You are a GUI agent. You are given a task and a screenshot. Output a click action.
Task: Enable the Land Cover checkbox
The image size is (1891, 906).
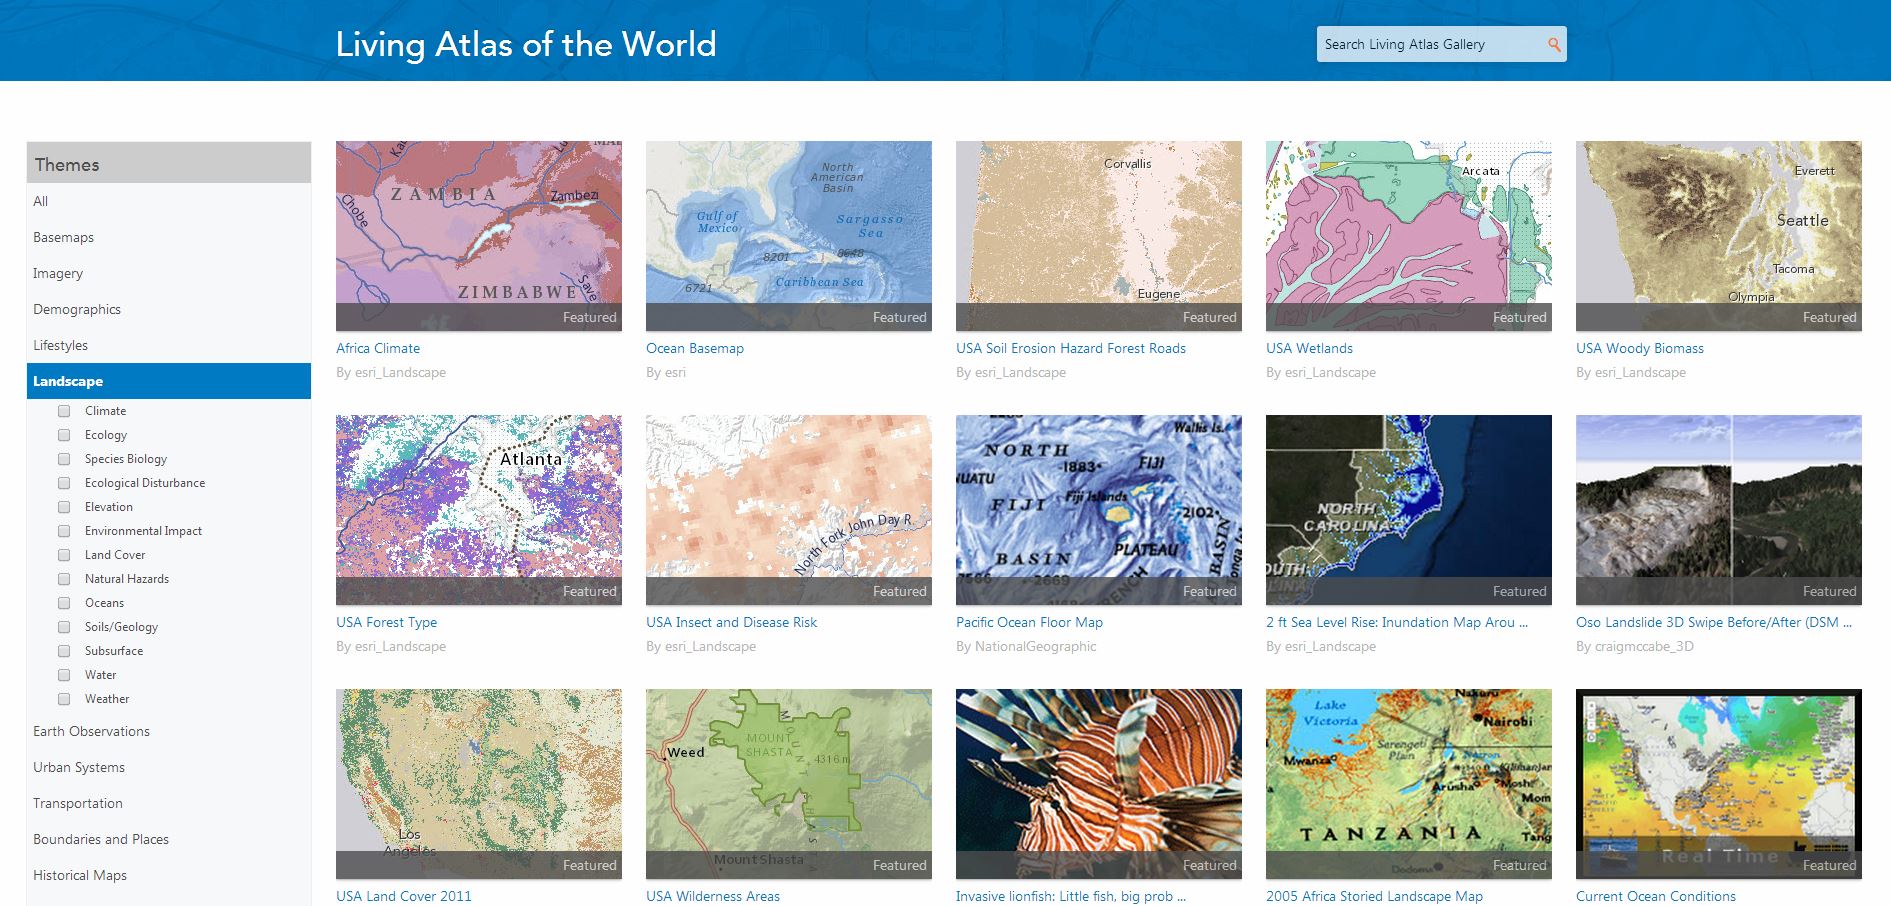point(64,555)
